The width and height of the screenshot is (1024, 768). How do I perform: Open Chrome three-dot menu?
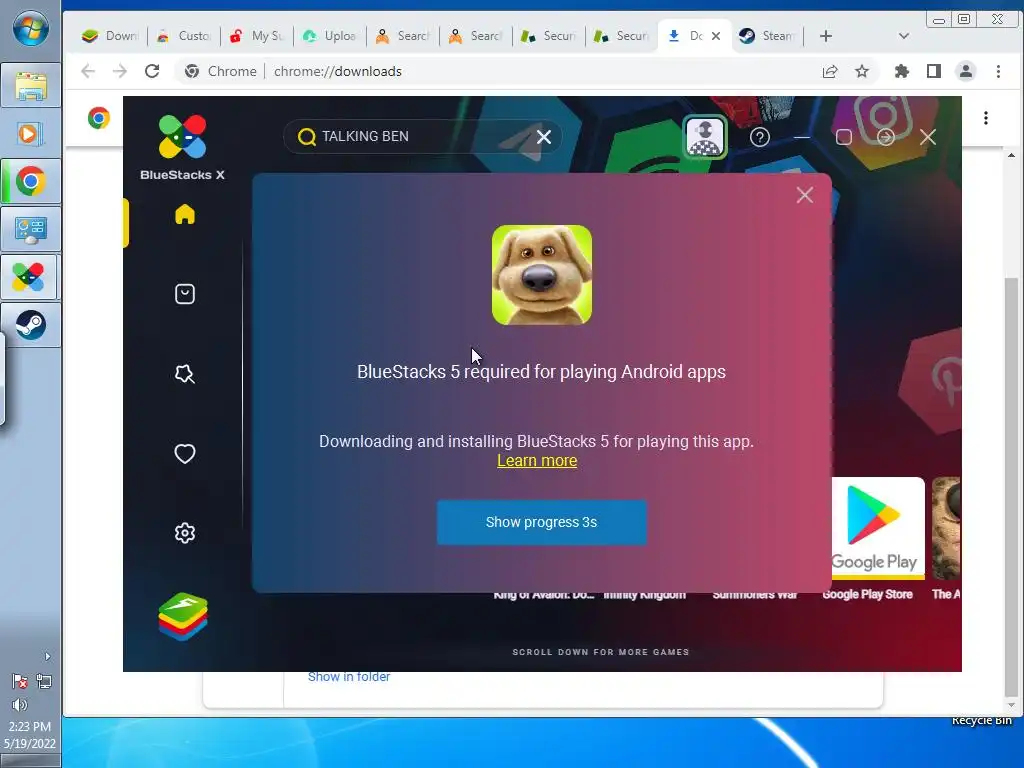(x=998, y=71)
